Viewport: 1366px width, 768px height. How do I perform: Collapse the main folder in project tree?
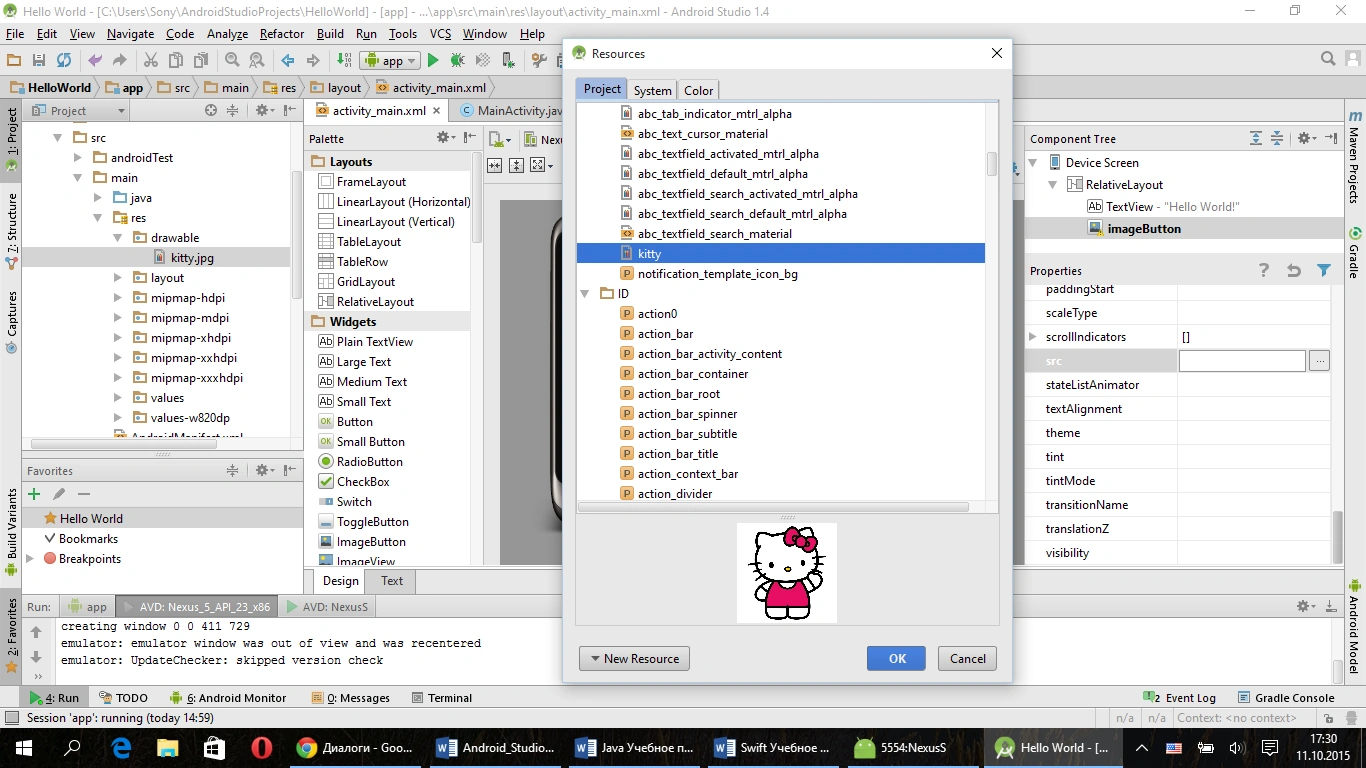point(78,178)
